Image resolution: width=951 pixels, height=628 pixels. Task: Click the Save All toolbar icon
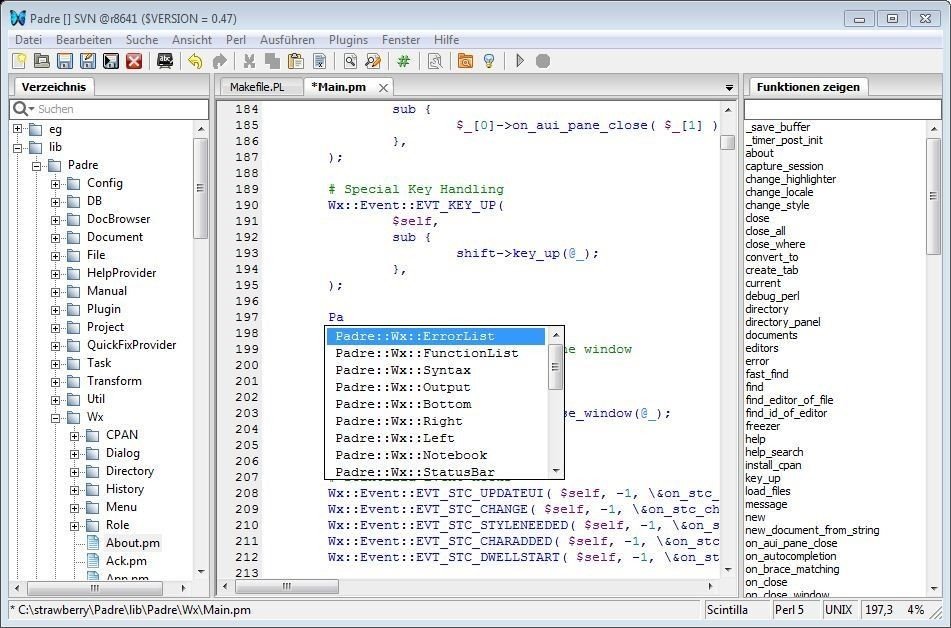(110, 61)
